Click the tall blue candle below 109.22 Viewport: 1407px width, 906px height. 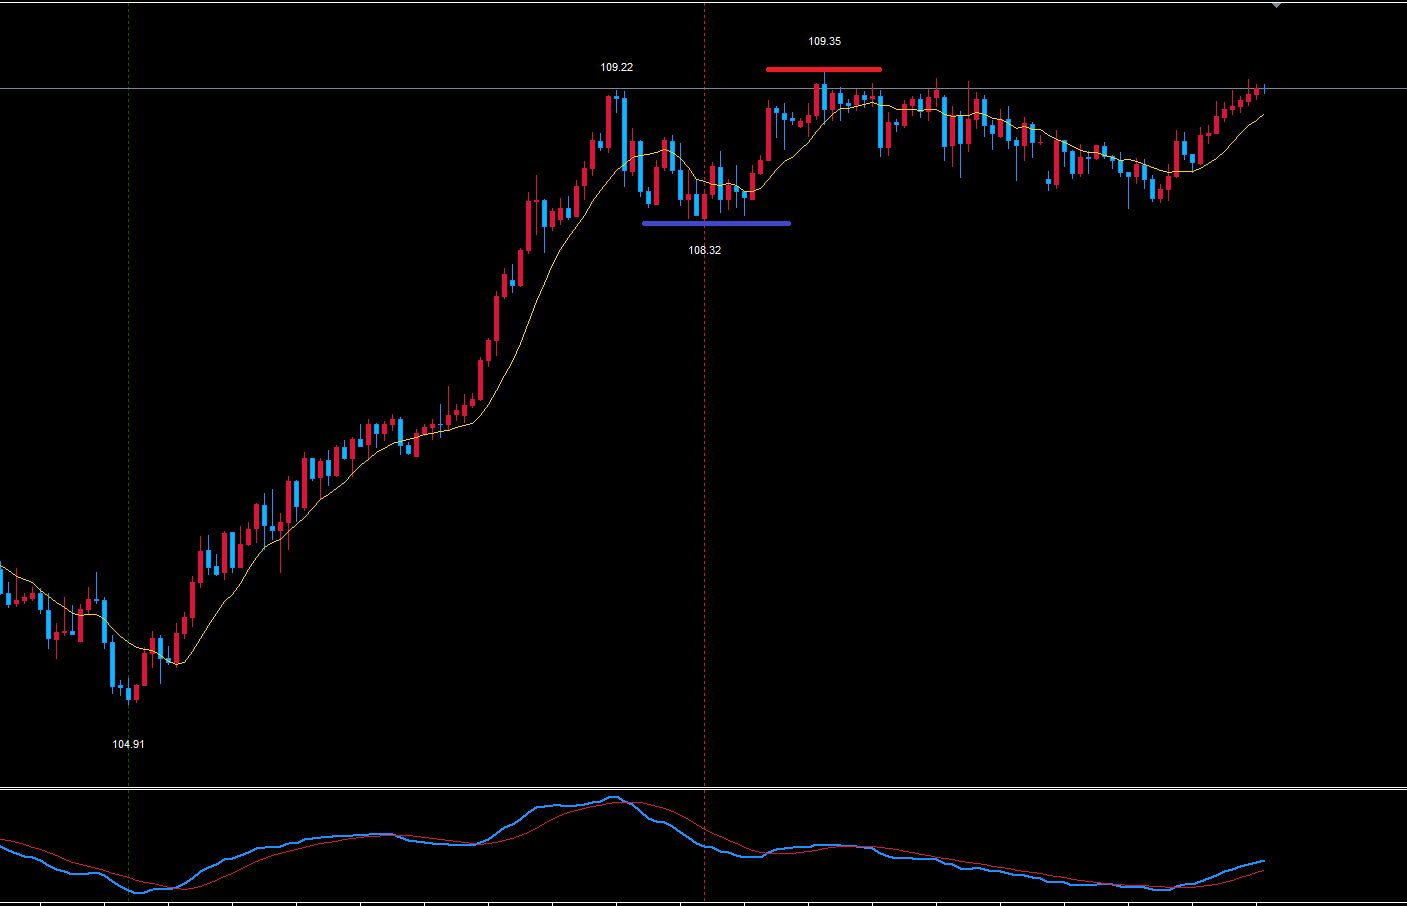[x=625, y=130]
